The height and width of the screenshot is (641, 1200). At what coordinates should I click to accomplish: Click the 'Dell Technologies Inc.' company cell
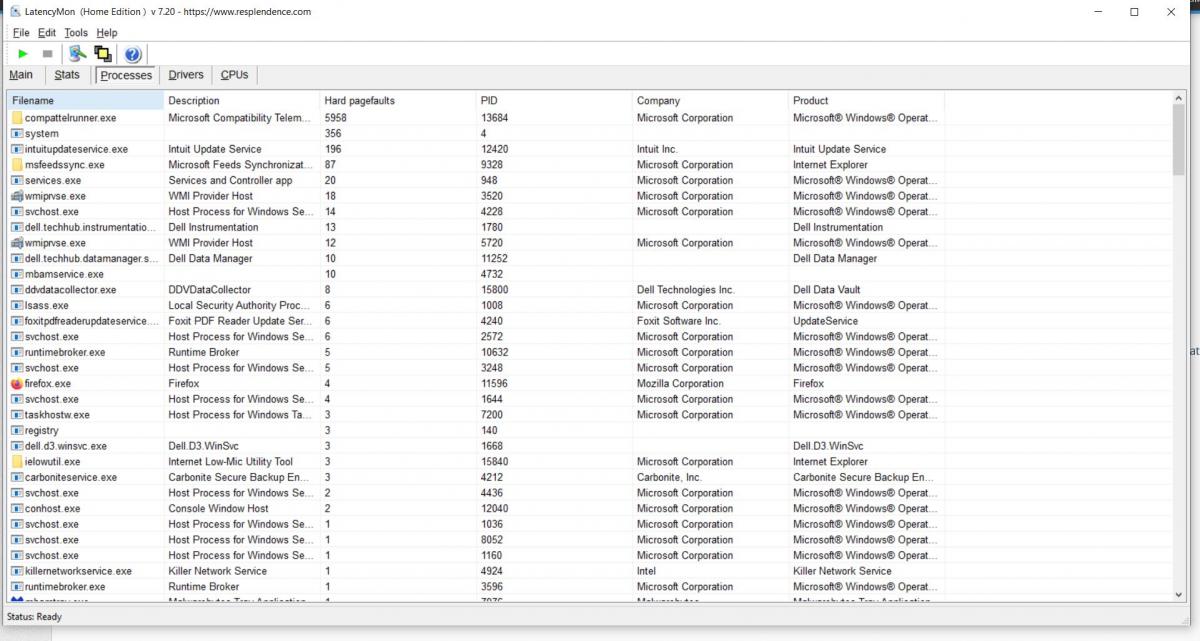(x=686, y=290)
